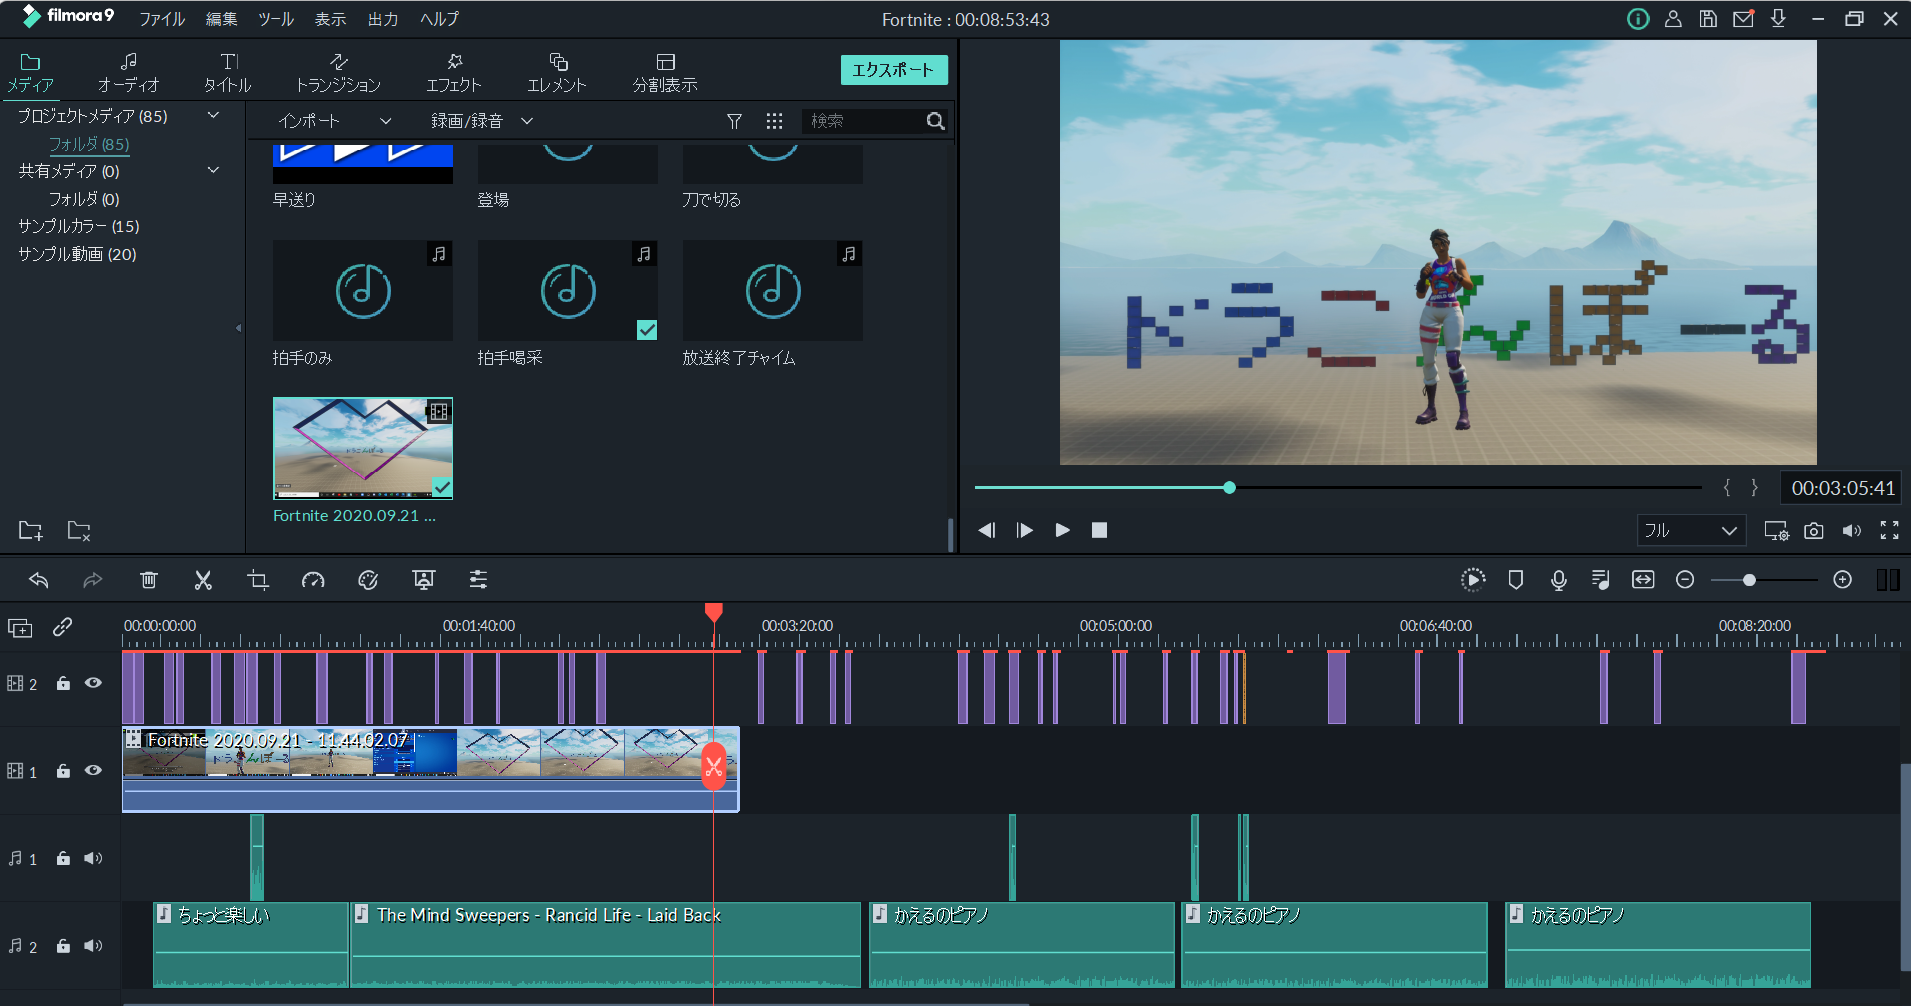Open the ツール menu
Image resolution: width=1911 pixels, height=1006 pixels.
[x=276, y=19]
